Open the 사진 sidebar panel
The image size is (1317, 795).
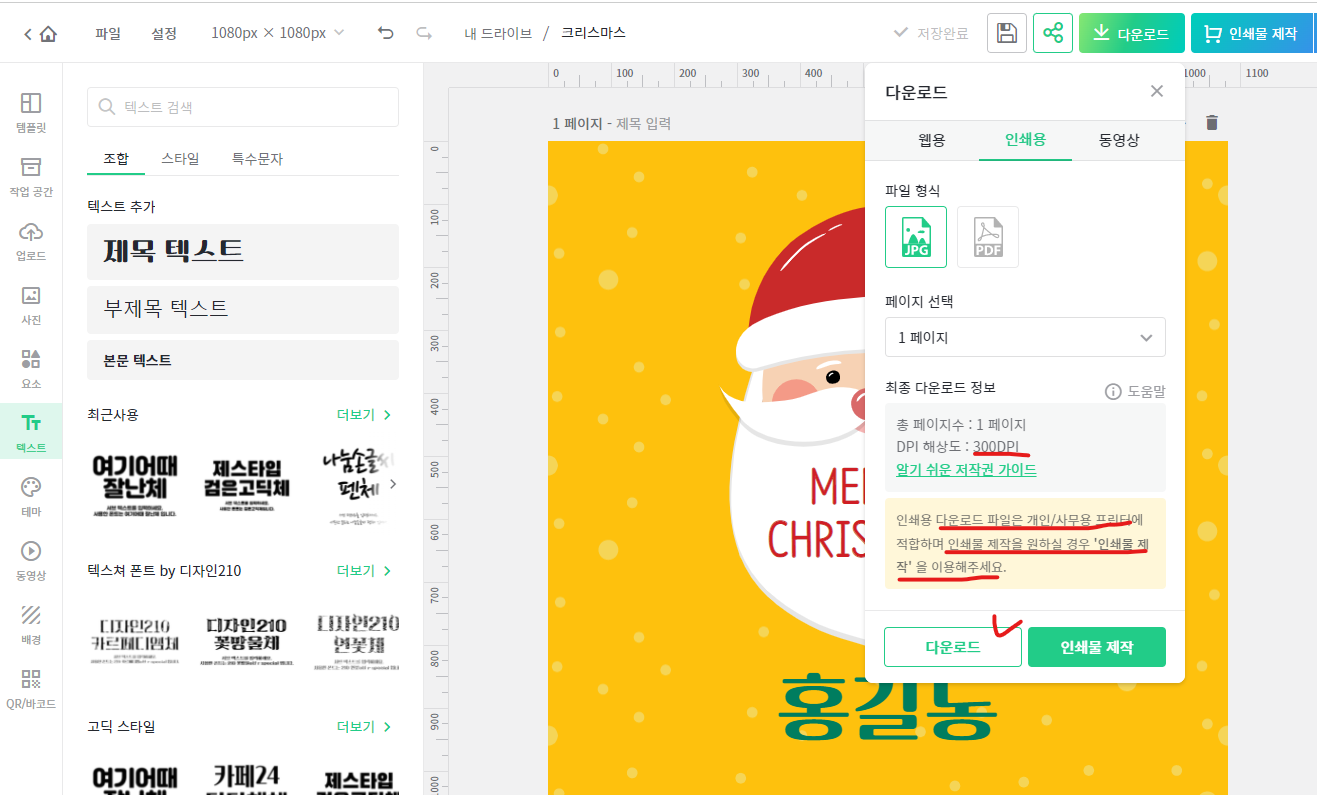[31, 304]
